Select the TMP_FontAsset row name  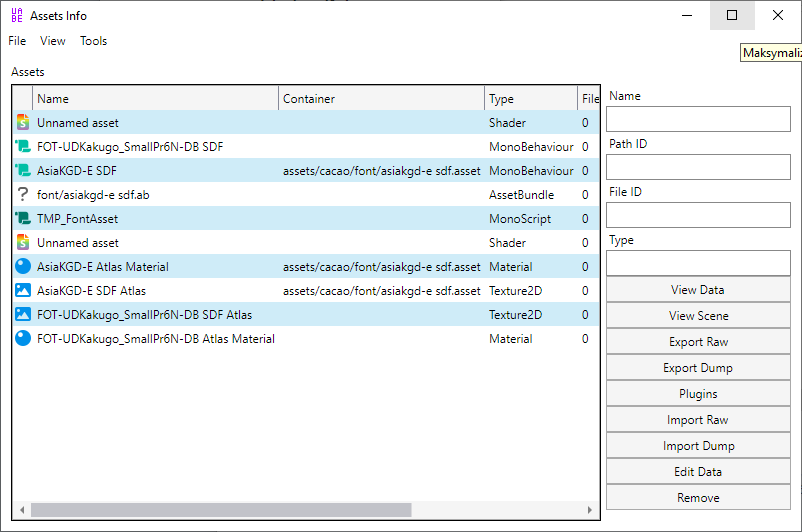[77, 219]
